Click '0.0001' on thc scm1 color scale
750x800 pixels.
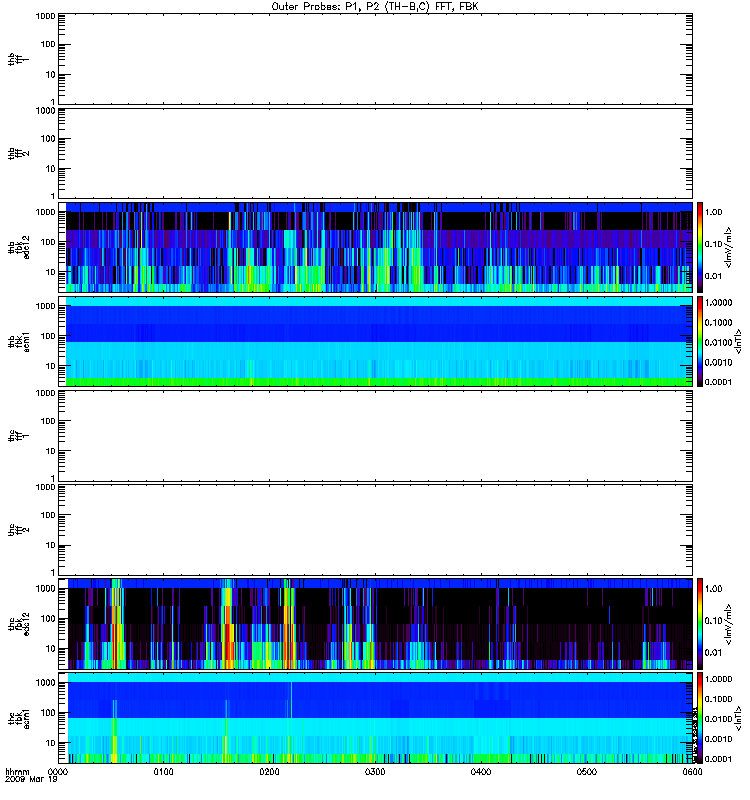point(718,759)
